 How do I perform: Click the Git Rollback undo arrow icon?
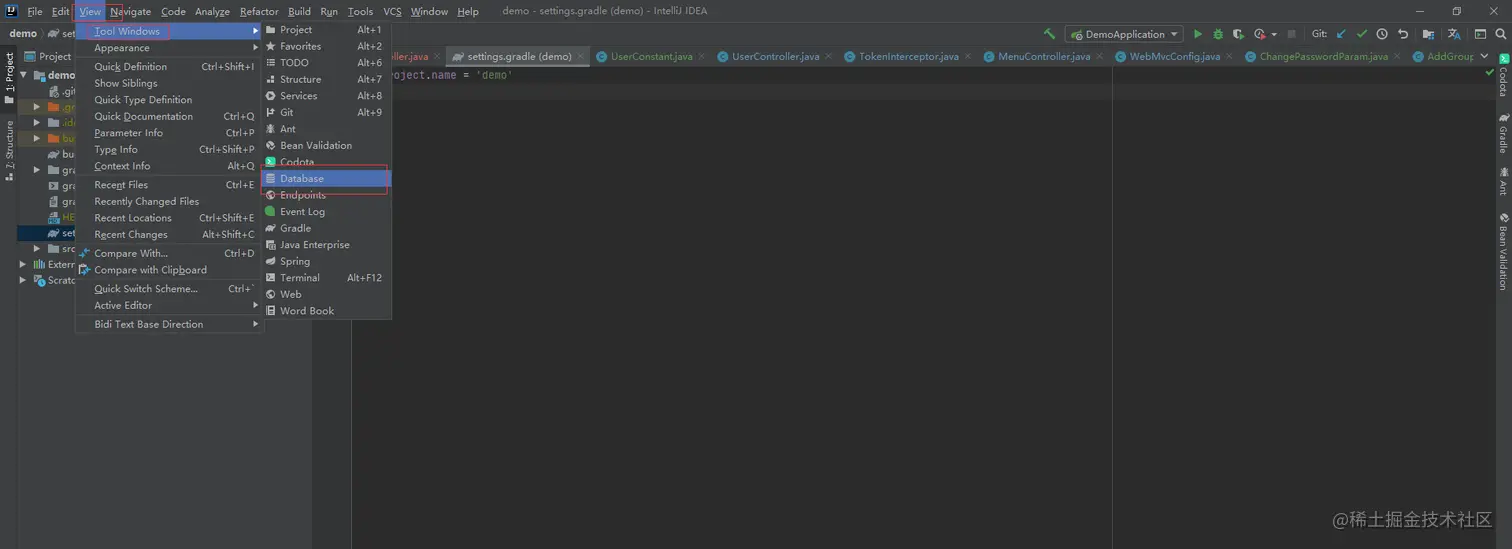coord(1403,34)
